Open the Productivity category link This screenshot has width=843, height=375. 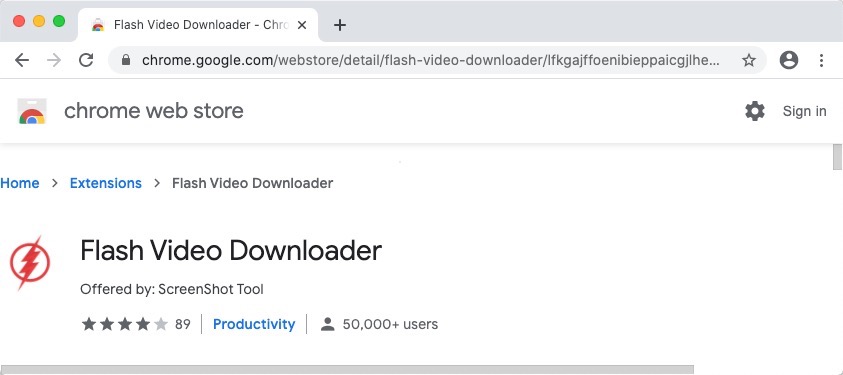[x=254, y=324]
